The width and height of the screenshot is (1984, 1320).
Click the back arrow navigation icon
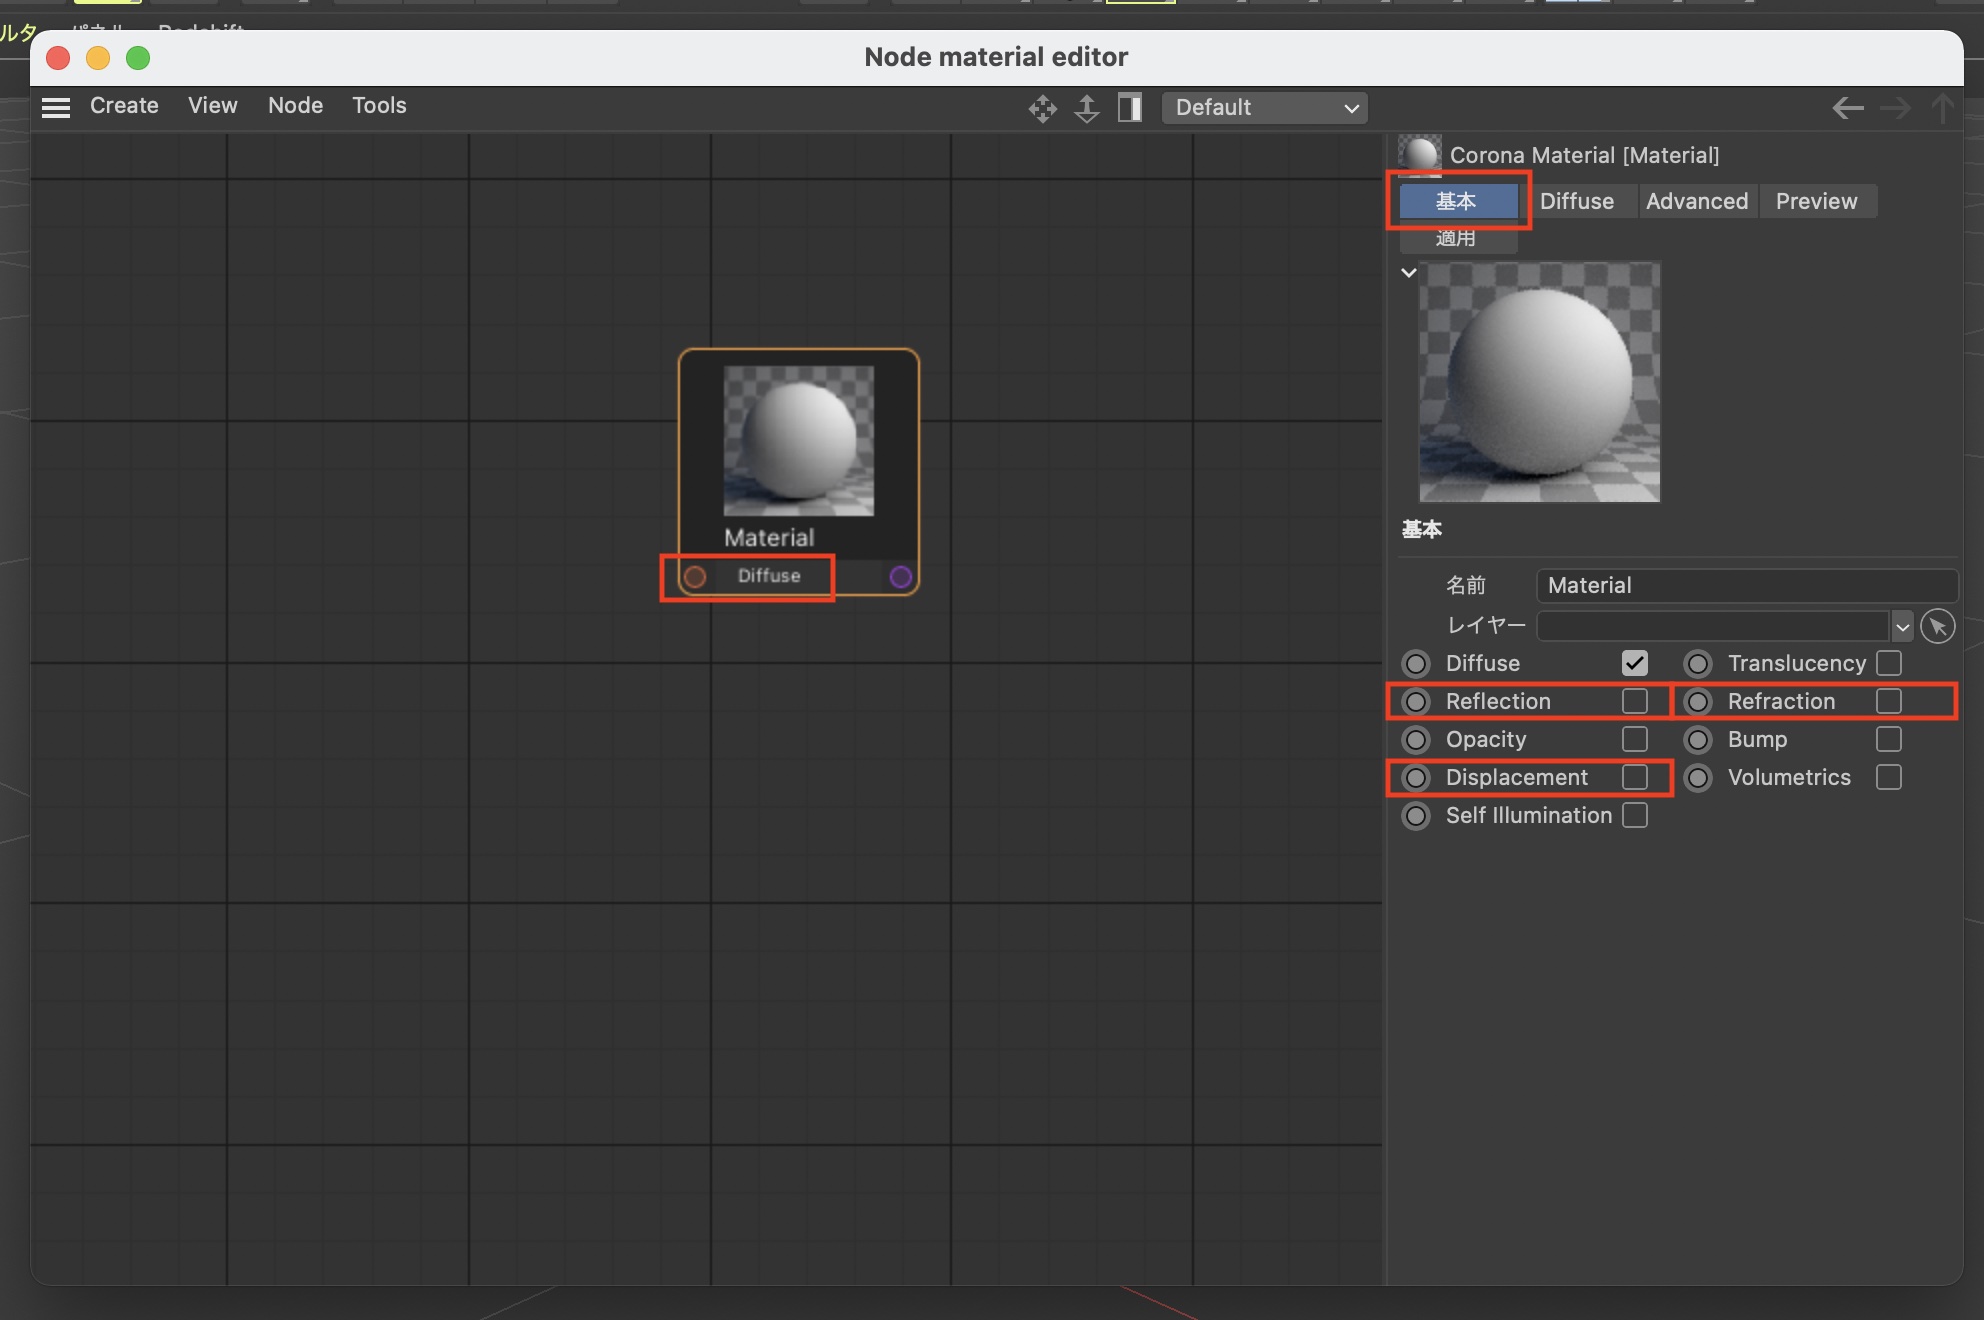pyautogui.click(x=1847, y=108)
